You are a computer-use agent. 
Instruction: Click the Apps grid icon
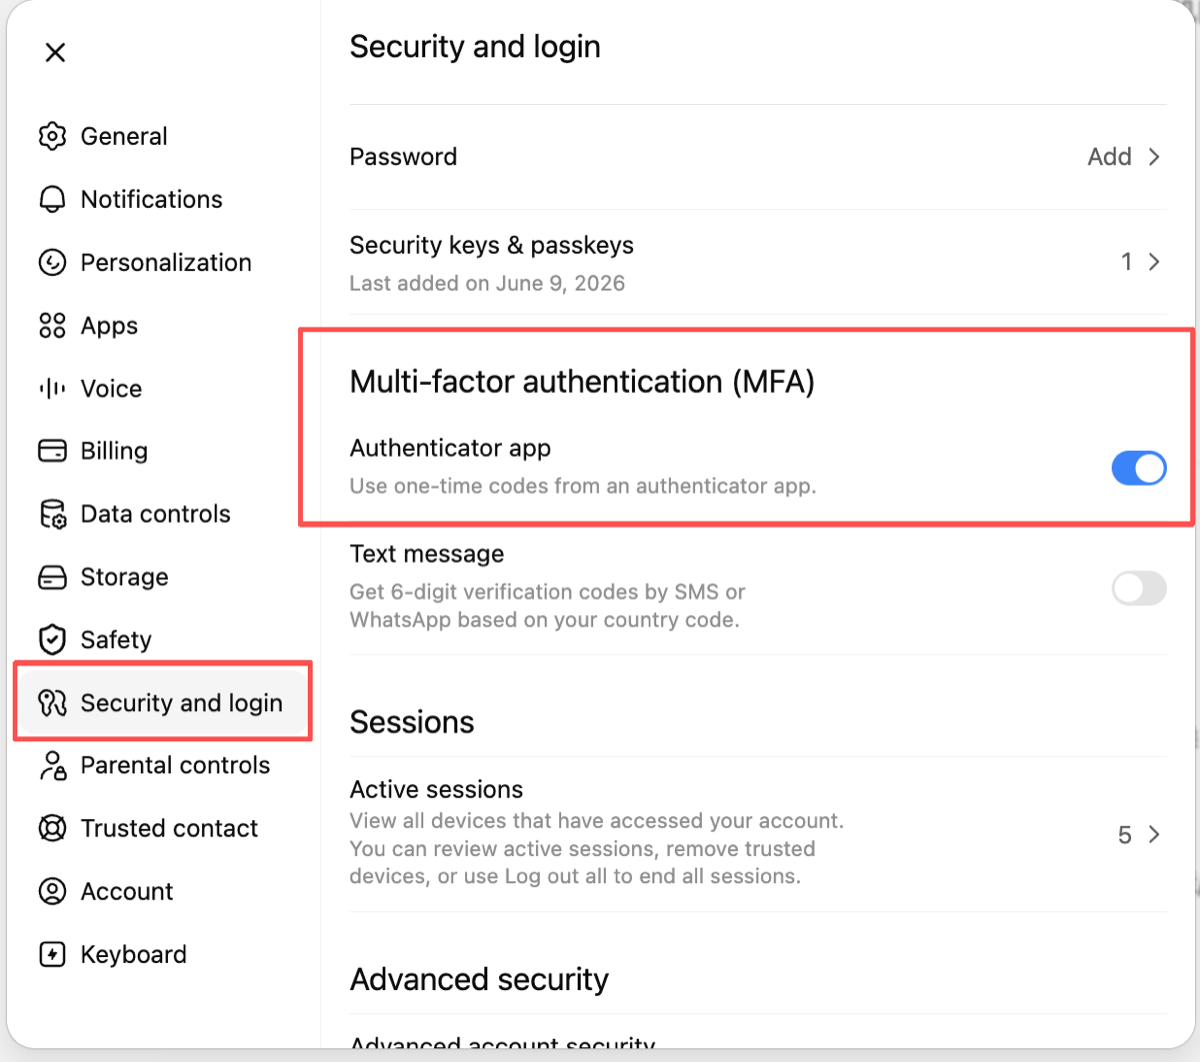pos(52,325)
